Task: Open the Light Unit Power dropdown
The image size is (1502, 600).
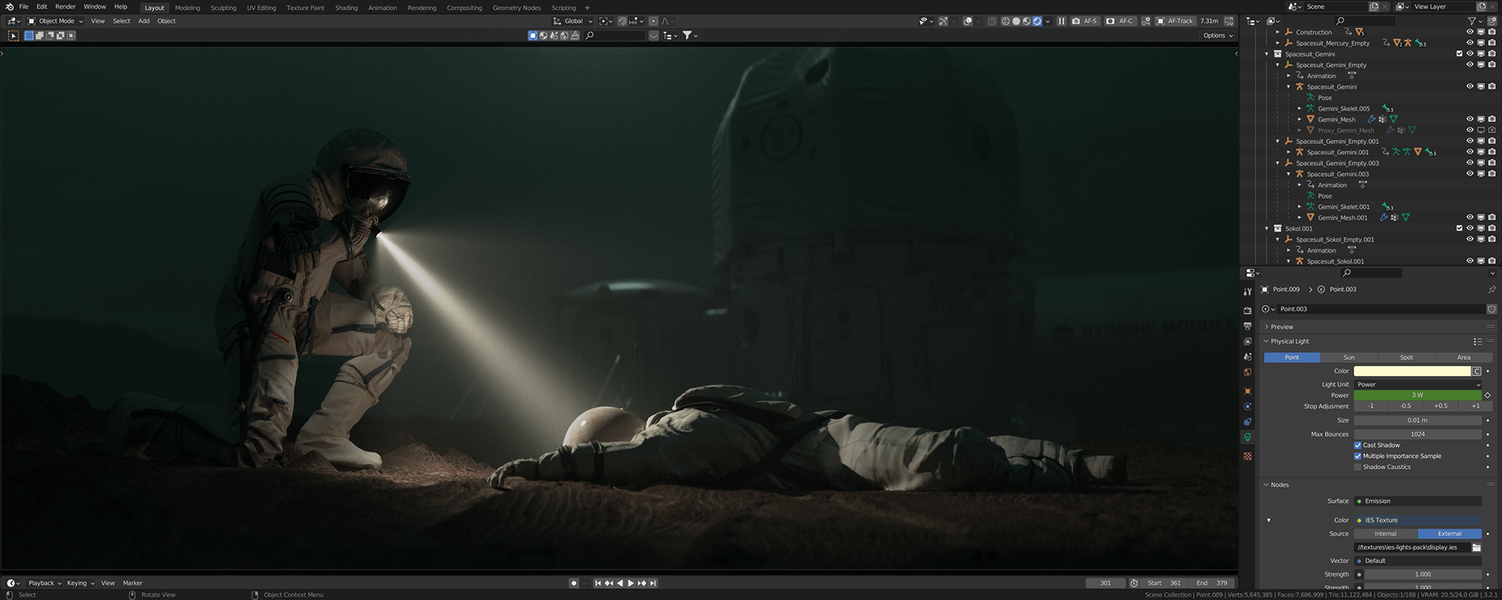Action: (x=1418, y=384)
